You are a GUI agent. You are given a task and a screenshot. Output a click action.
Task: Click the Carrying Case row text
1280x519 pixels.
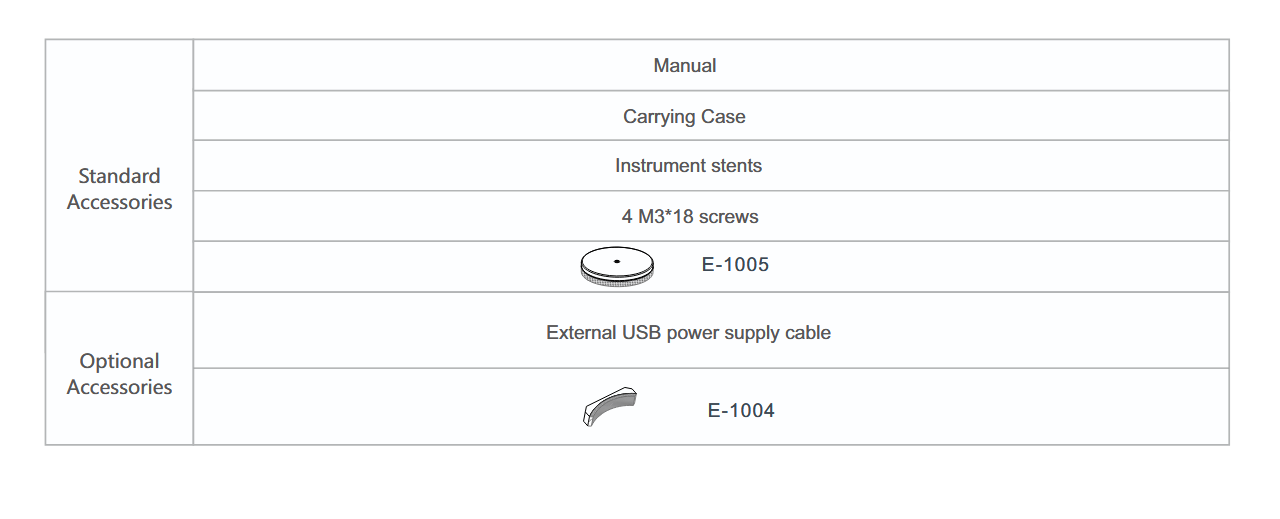click(685, 116)
